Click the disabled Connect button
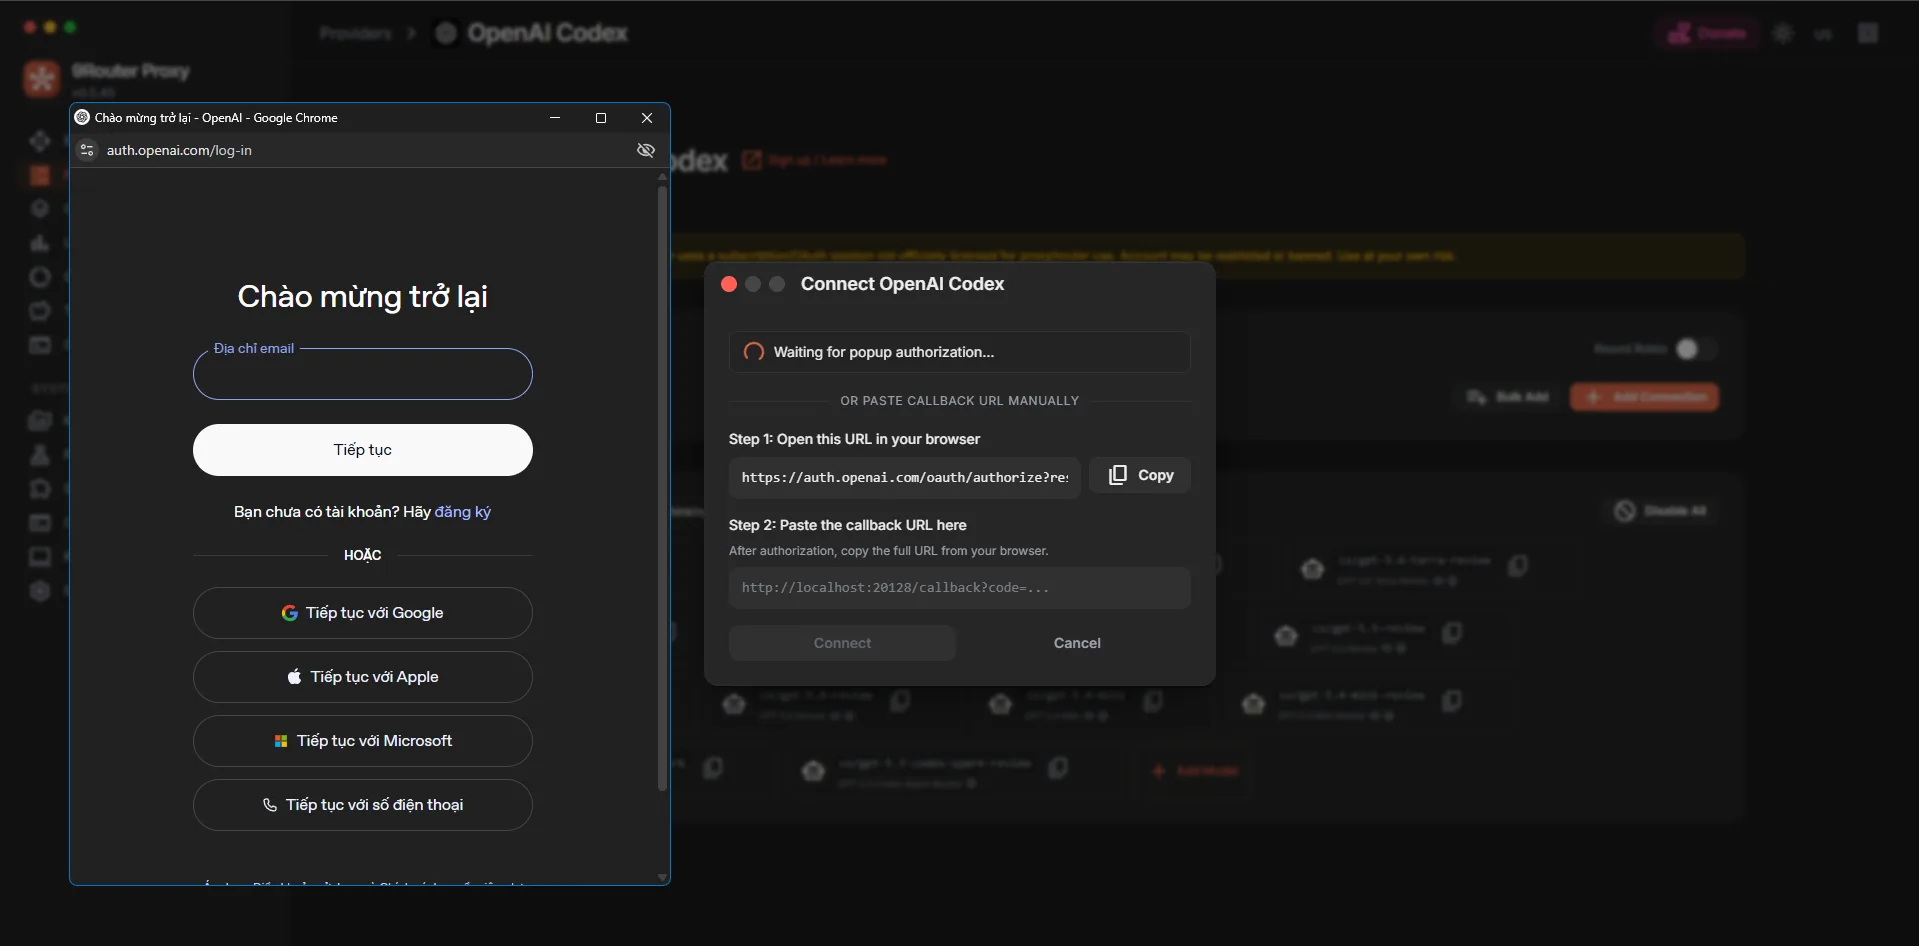This screenshot has width=1919, height=946. [x=842, y=643]
